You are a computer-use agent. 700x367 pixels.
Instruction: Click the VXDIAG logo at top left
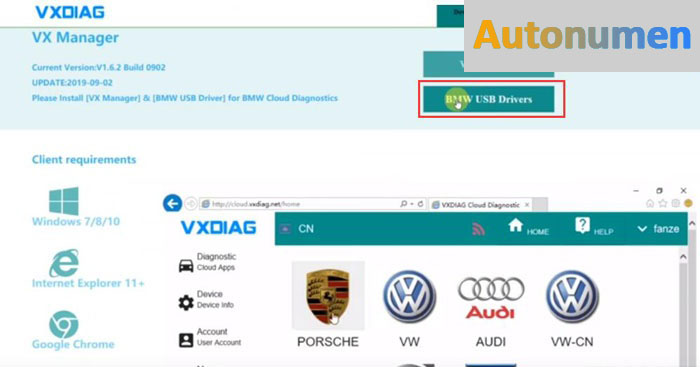coord(70,12)
